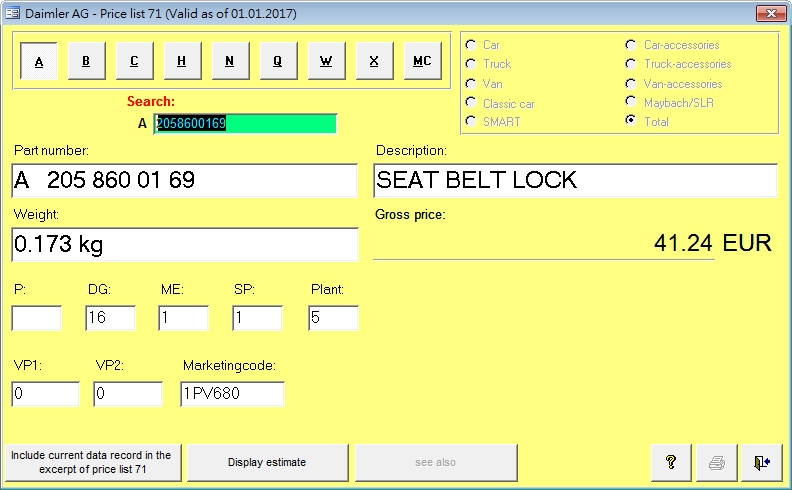The width and height of the screenshot is (792, 490).
Task: Click the window icon in title bar
Action: (x=12, y=13)
